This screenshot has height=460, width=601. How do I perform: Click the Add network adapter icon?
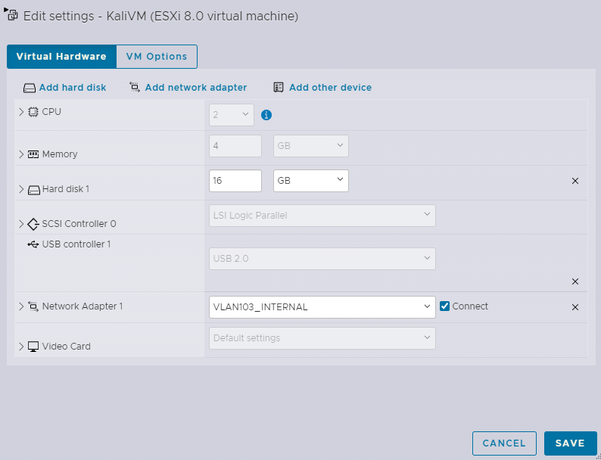pyautogui.click(x=134, y=88)
